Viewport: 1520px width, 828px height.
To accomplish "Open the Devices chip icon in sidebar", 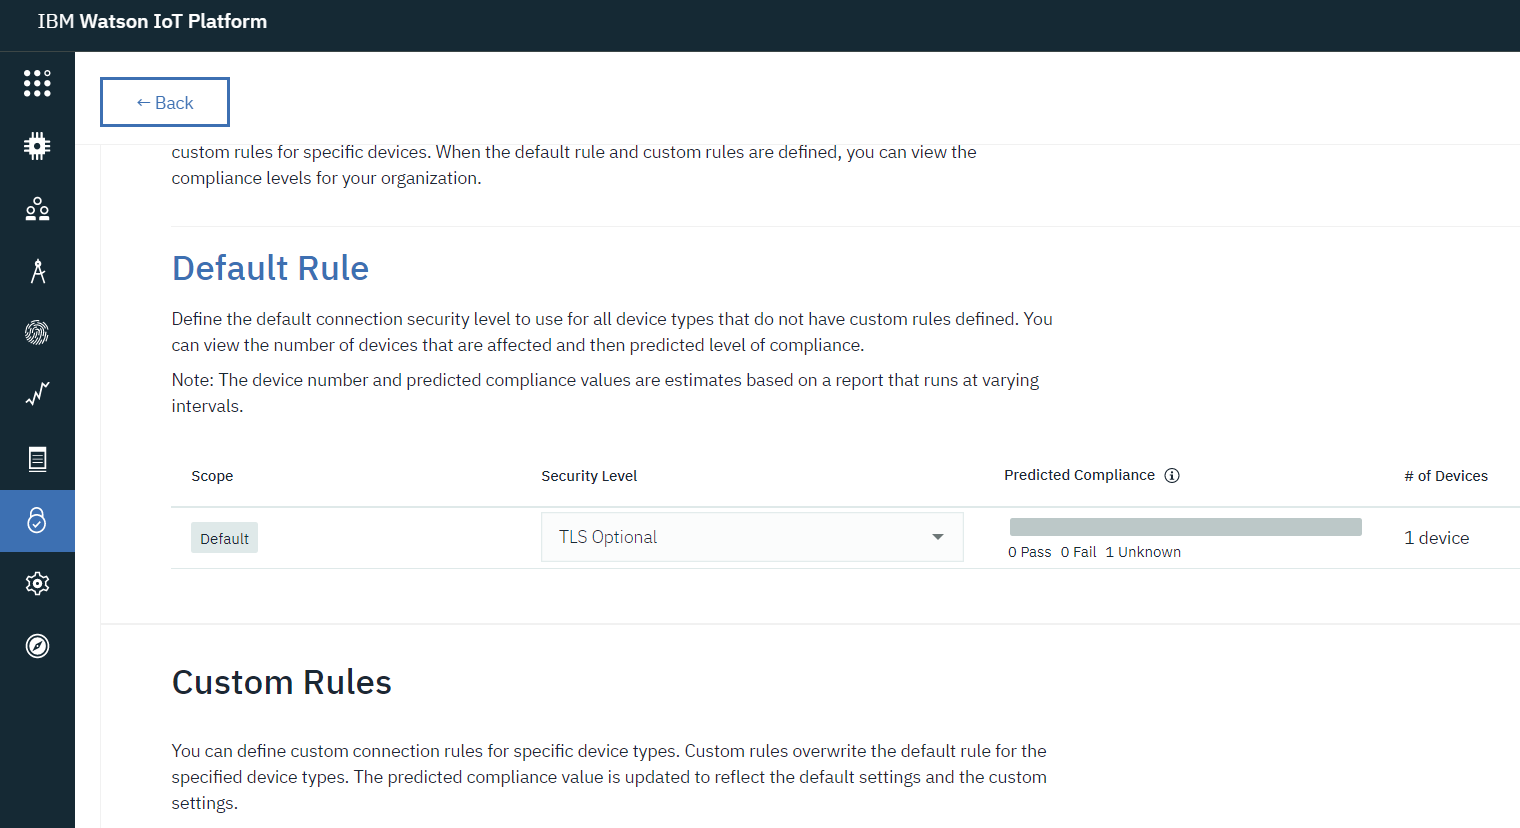I will click(37, 146).
